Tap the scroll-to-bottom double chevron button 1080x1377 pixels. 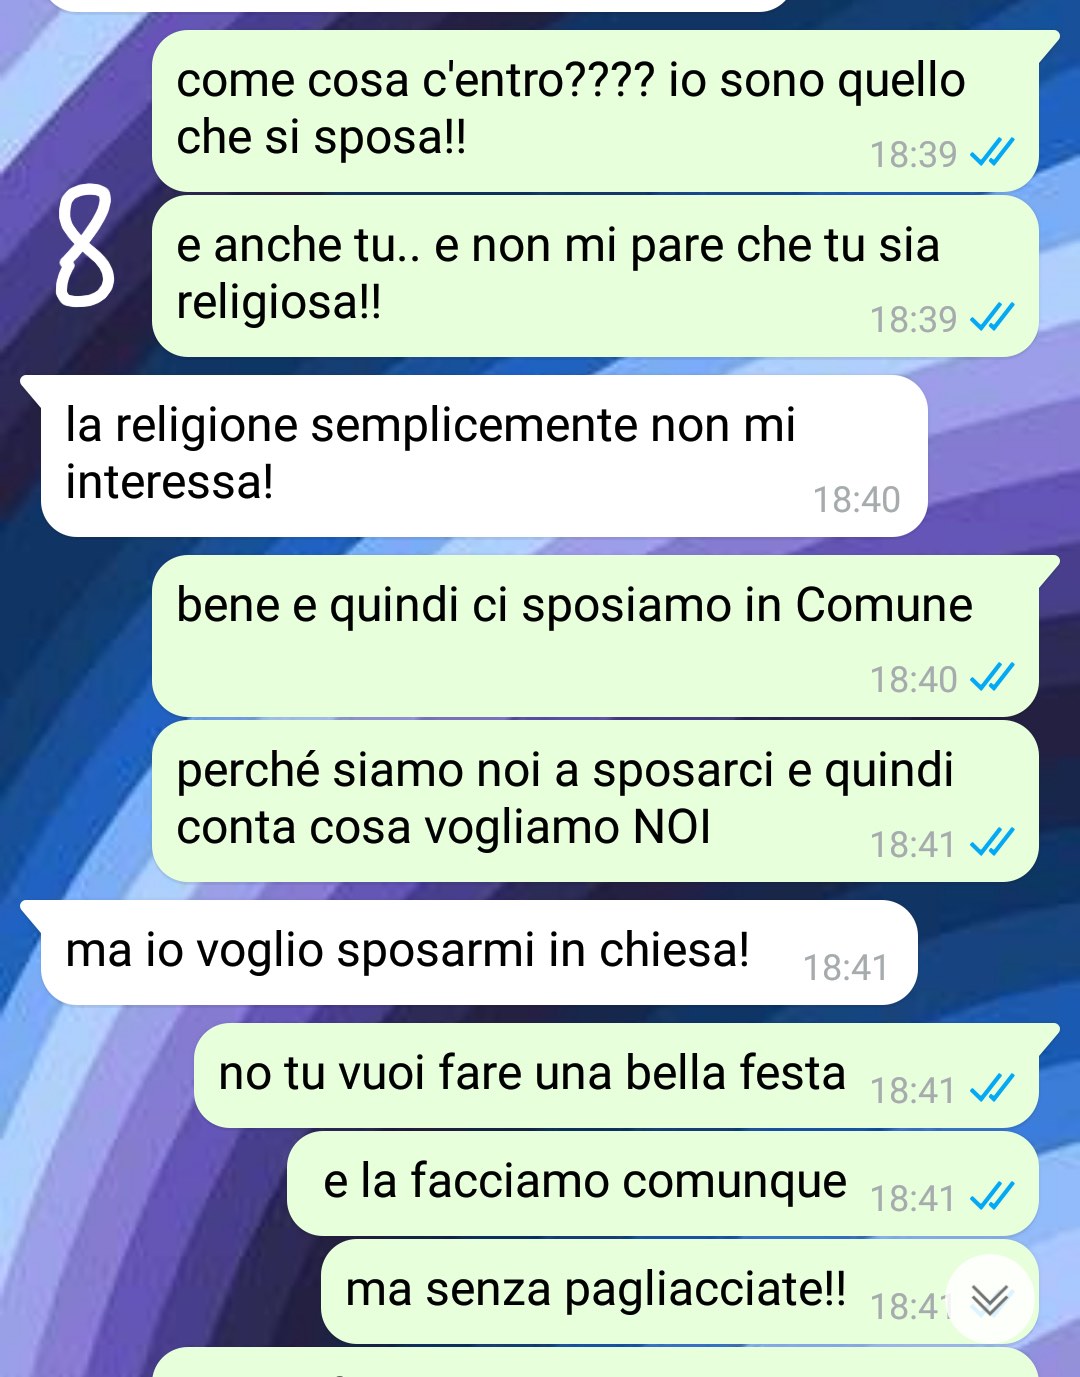pyautogui.click(x=989, y=1299)
